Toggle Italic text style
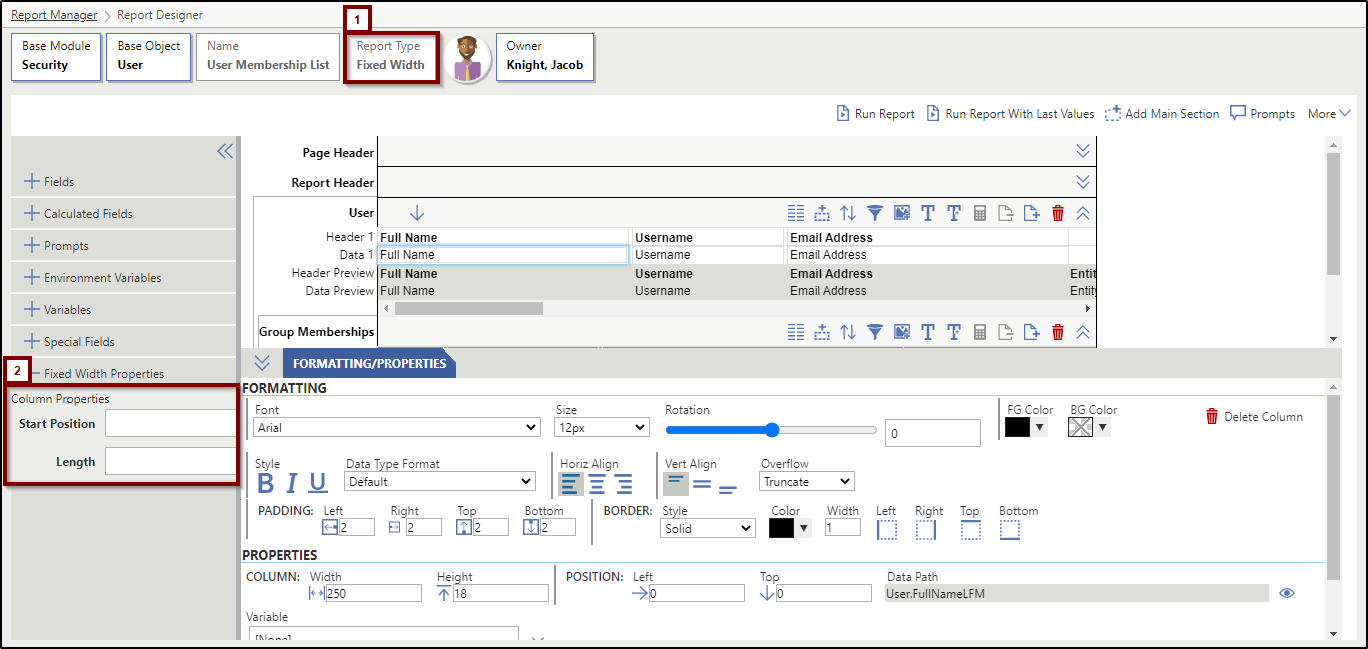 coord(292,483)
